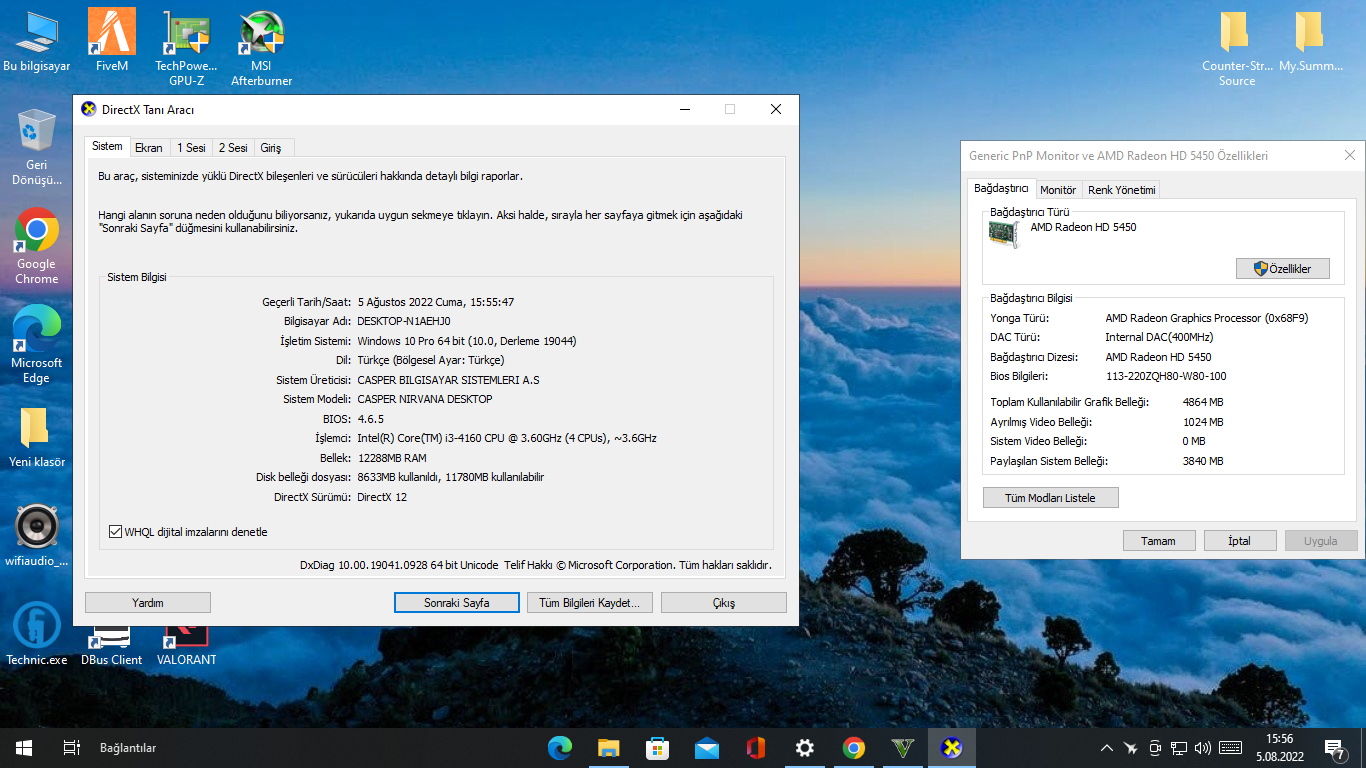Click the Internal DAC(400MHz) value
The height and width of the screenshot is (768, 1366).
point(1159,337)
